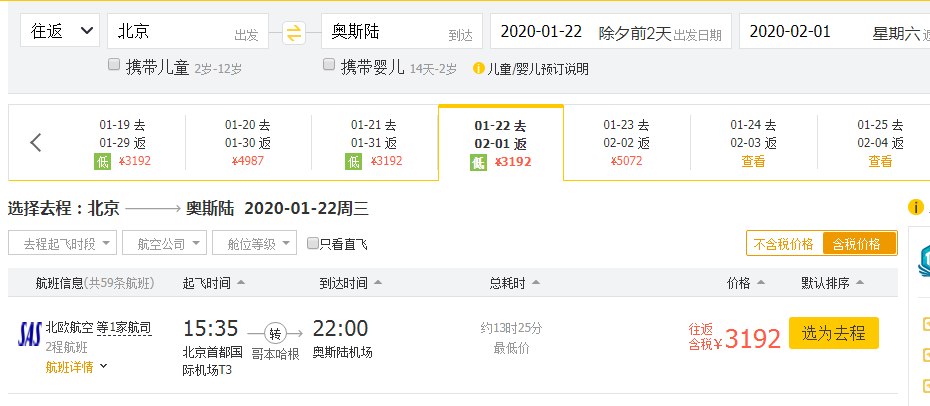Open the 往返 trip type dropdown
930x406 pixels.
60,31
